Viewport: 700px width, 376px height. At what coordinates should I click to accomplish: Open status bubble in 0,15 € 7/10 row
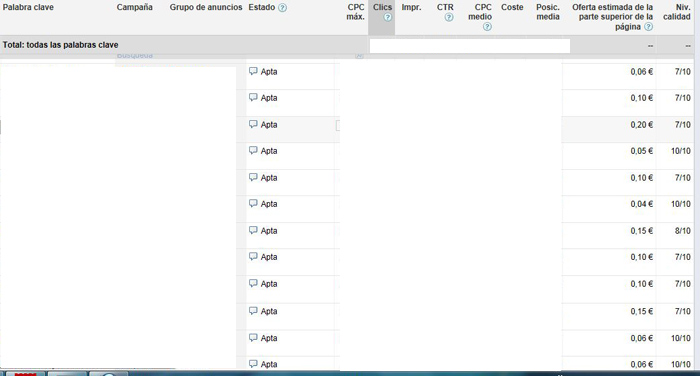point(253,310)
